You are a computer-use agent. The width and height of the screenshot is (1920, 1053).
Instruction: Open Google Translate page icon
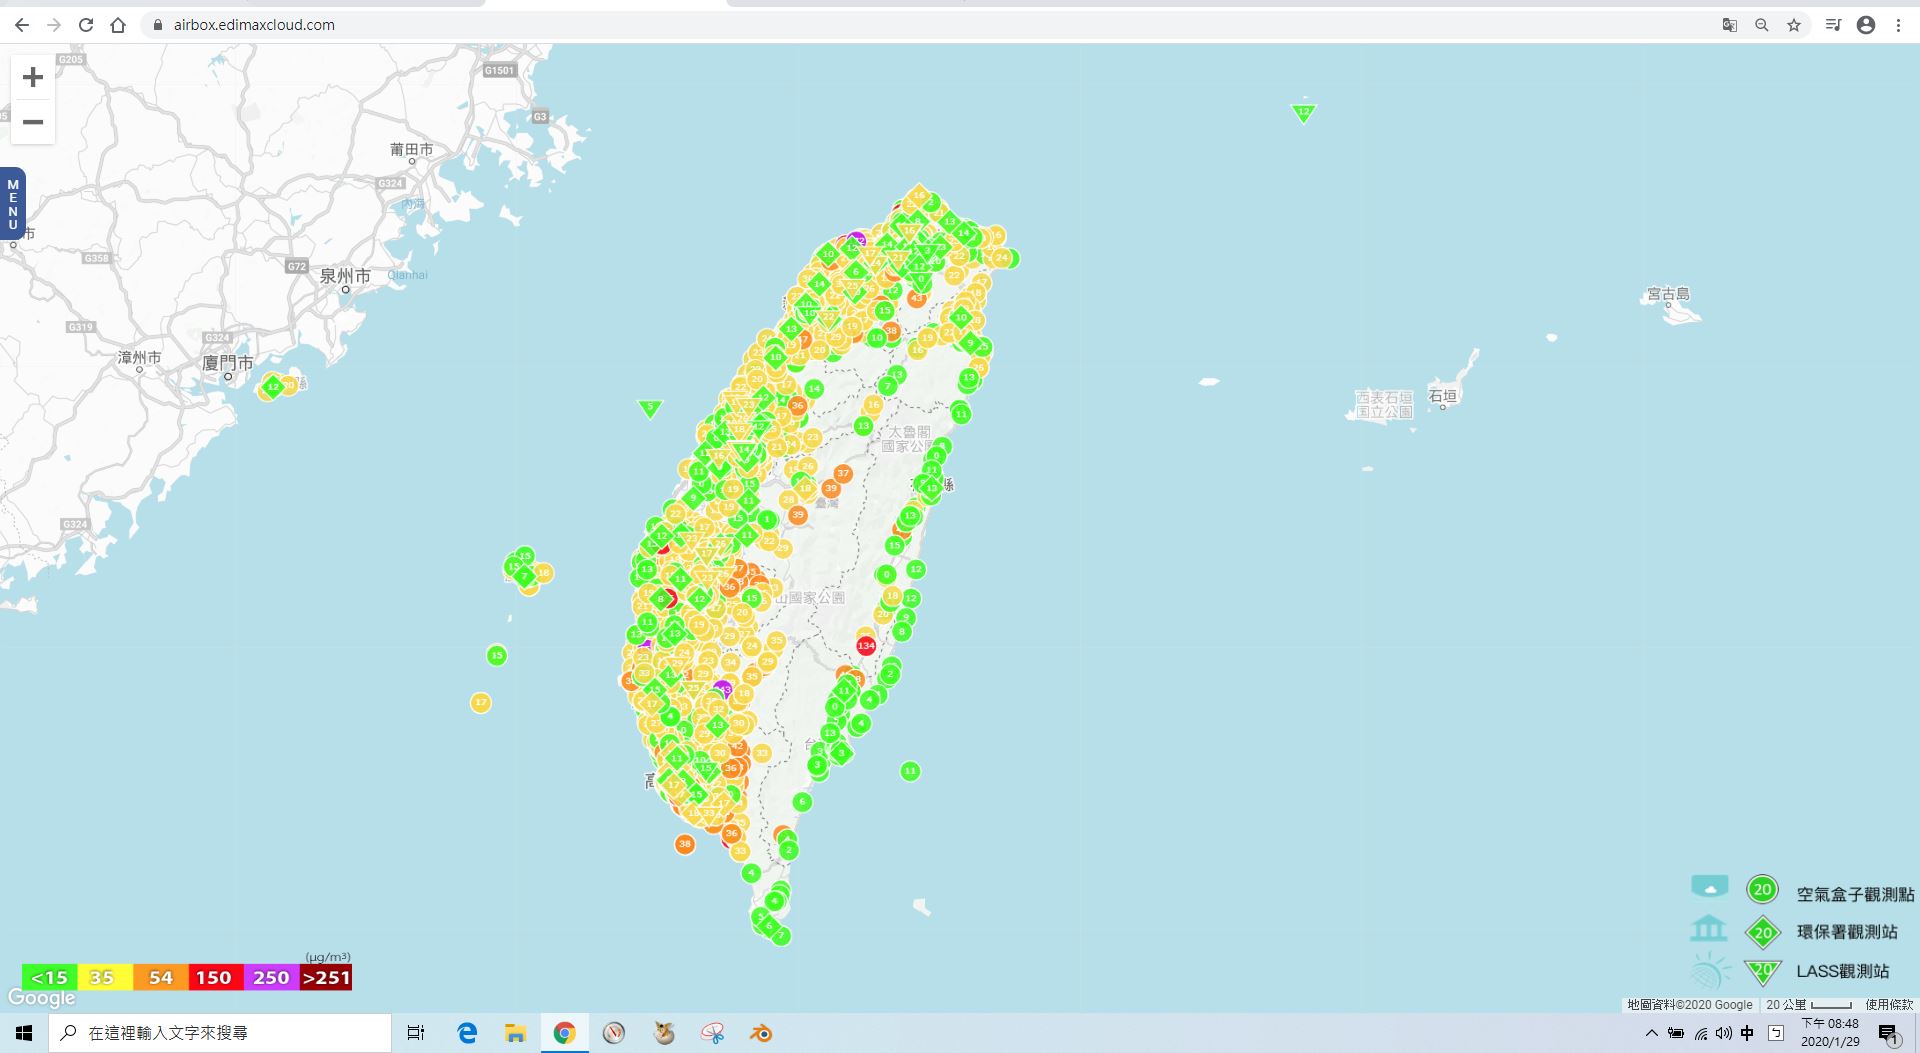point(1729,25)
